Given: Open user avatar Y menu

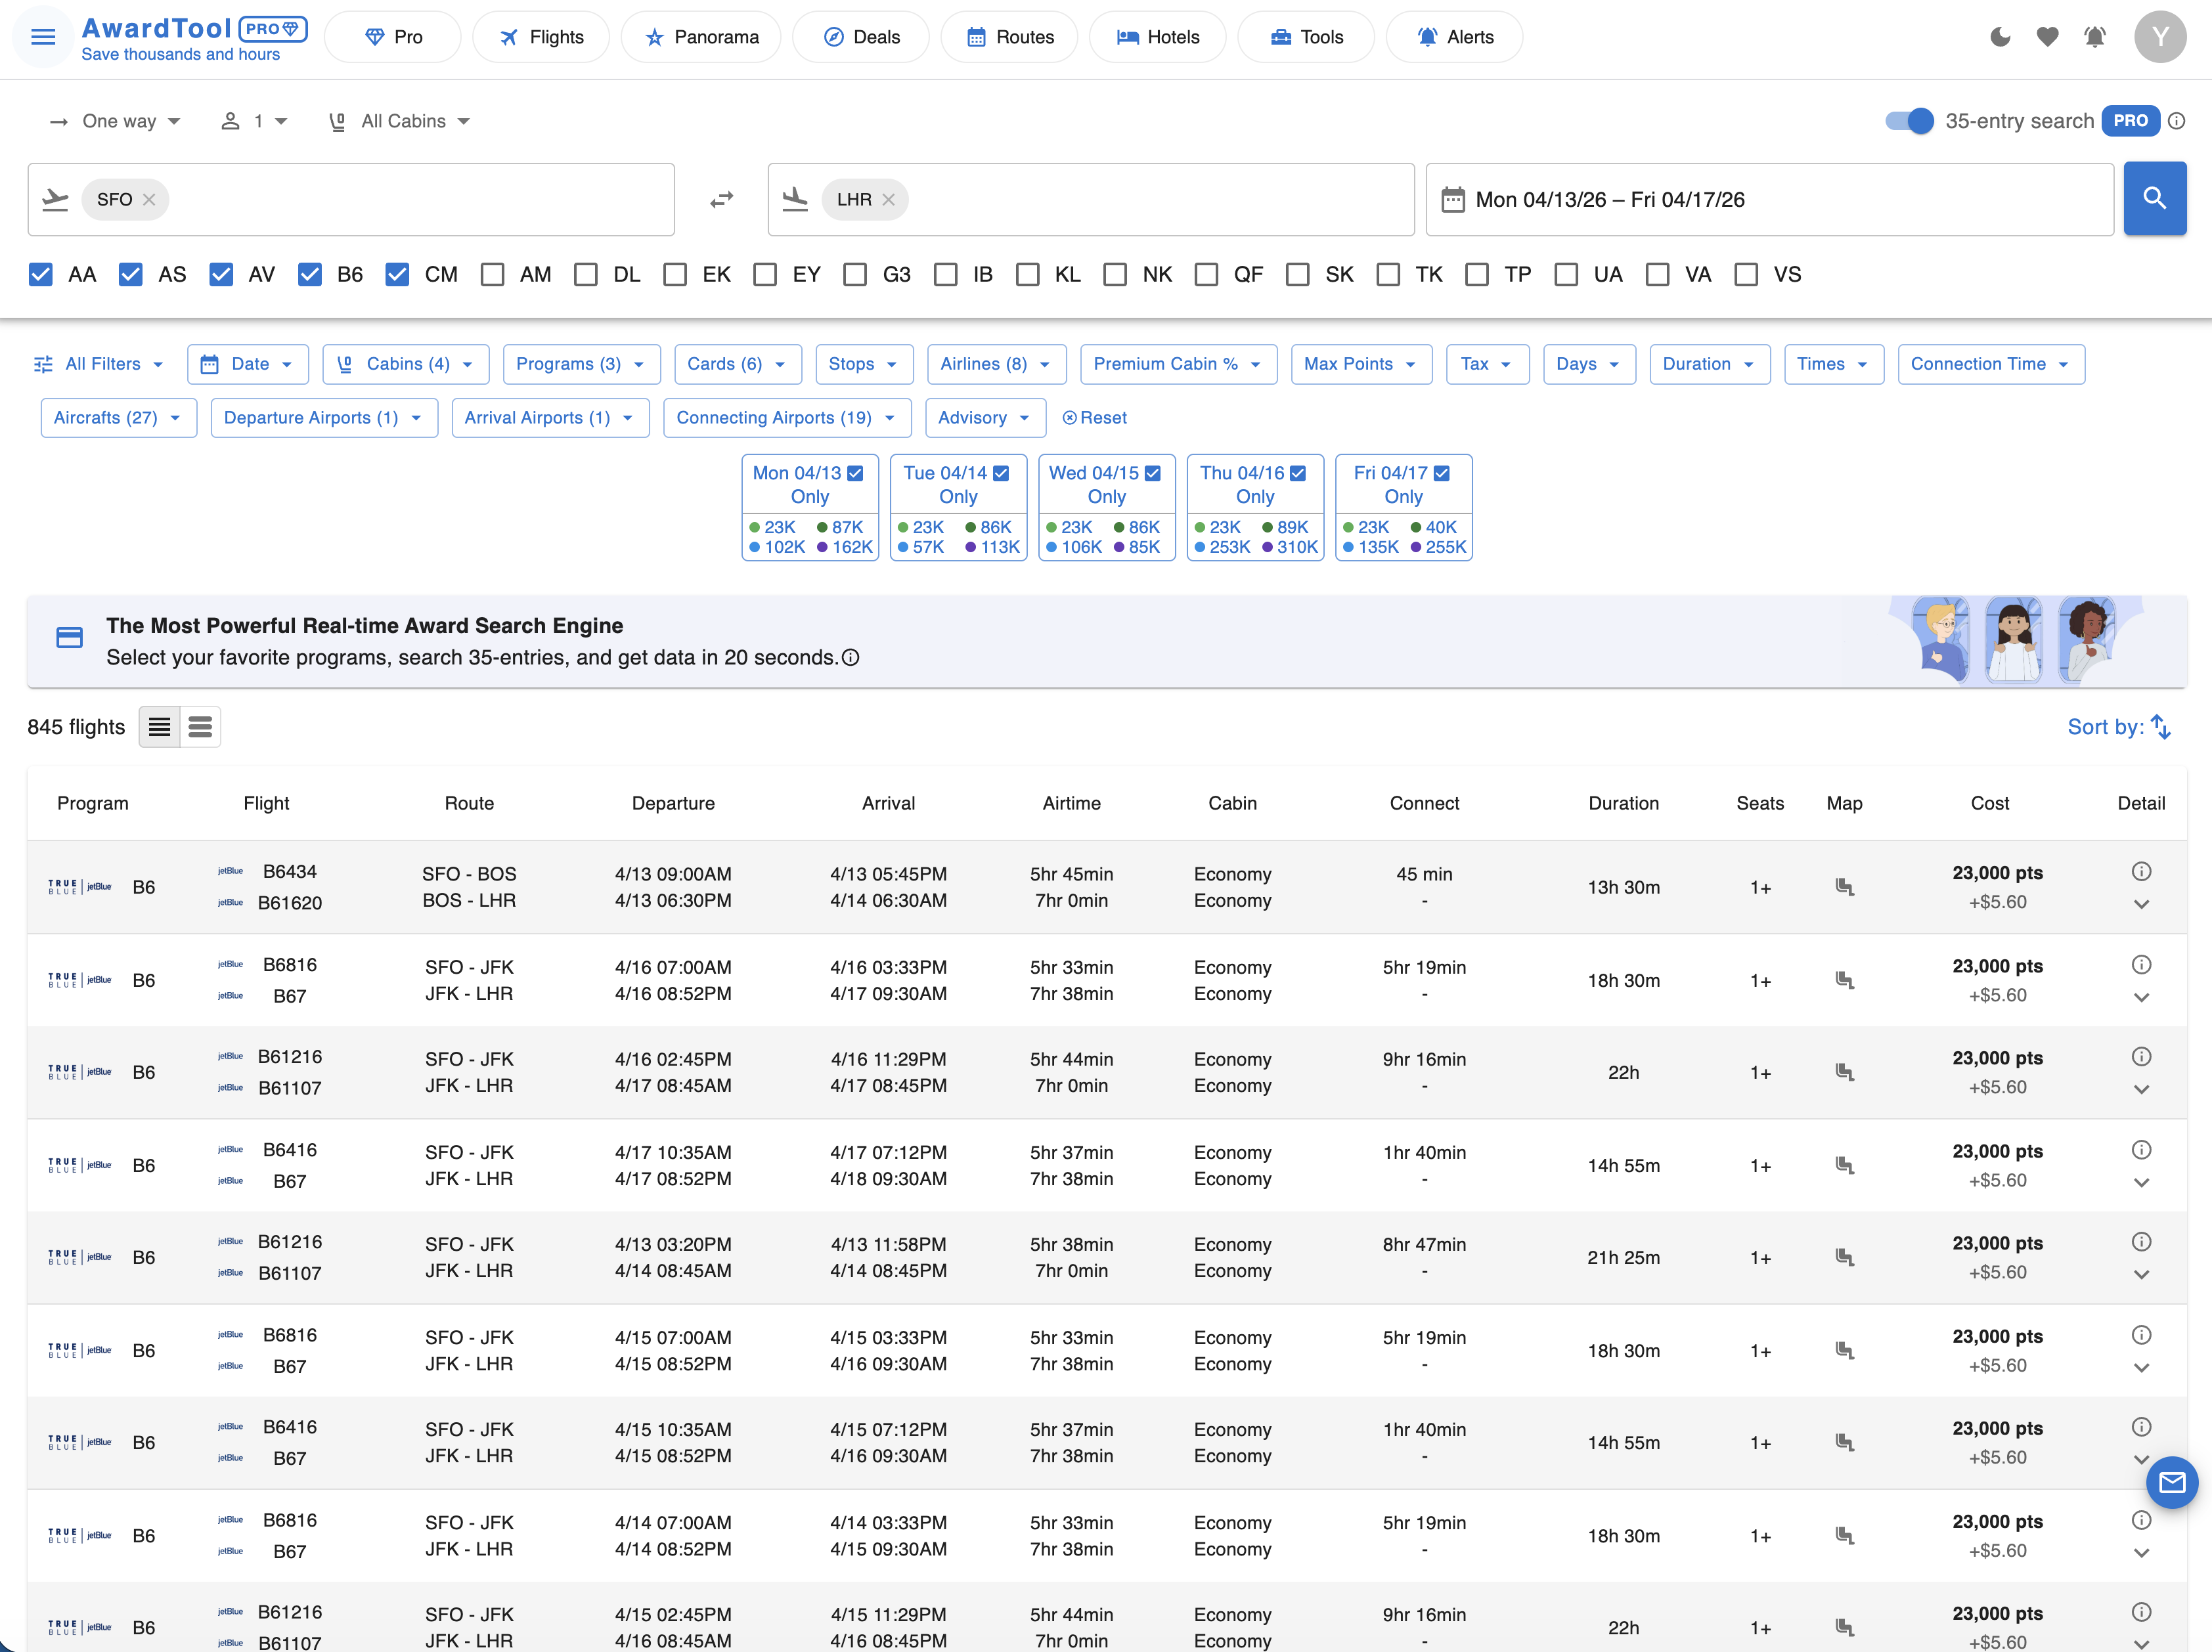Looking at the screenshot, I should pyautogui.click(x=2160, y=37).
